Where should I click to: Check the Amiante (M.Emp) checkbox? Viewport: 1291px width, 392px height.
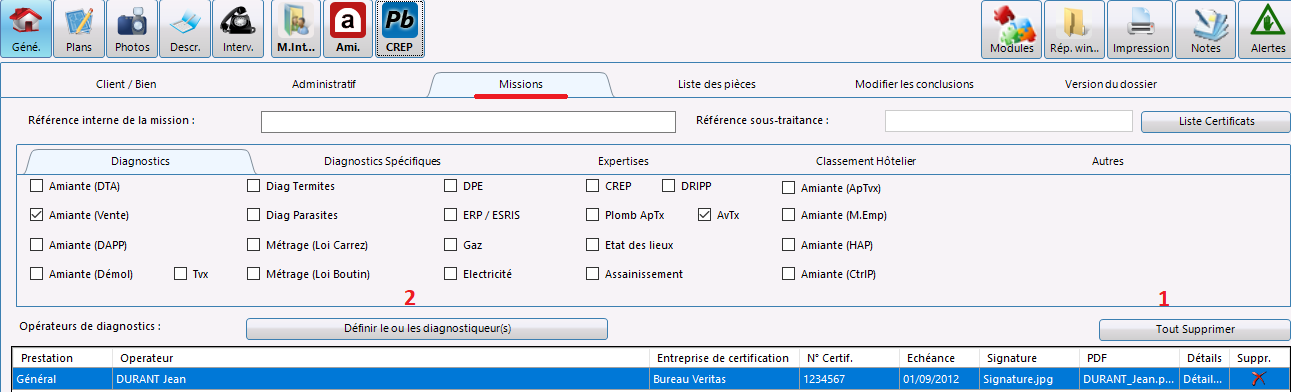pyautogui.click(x=789, y=215)
